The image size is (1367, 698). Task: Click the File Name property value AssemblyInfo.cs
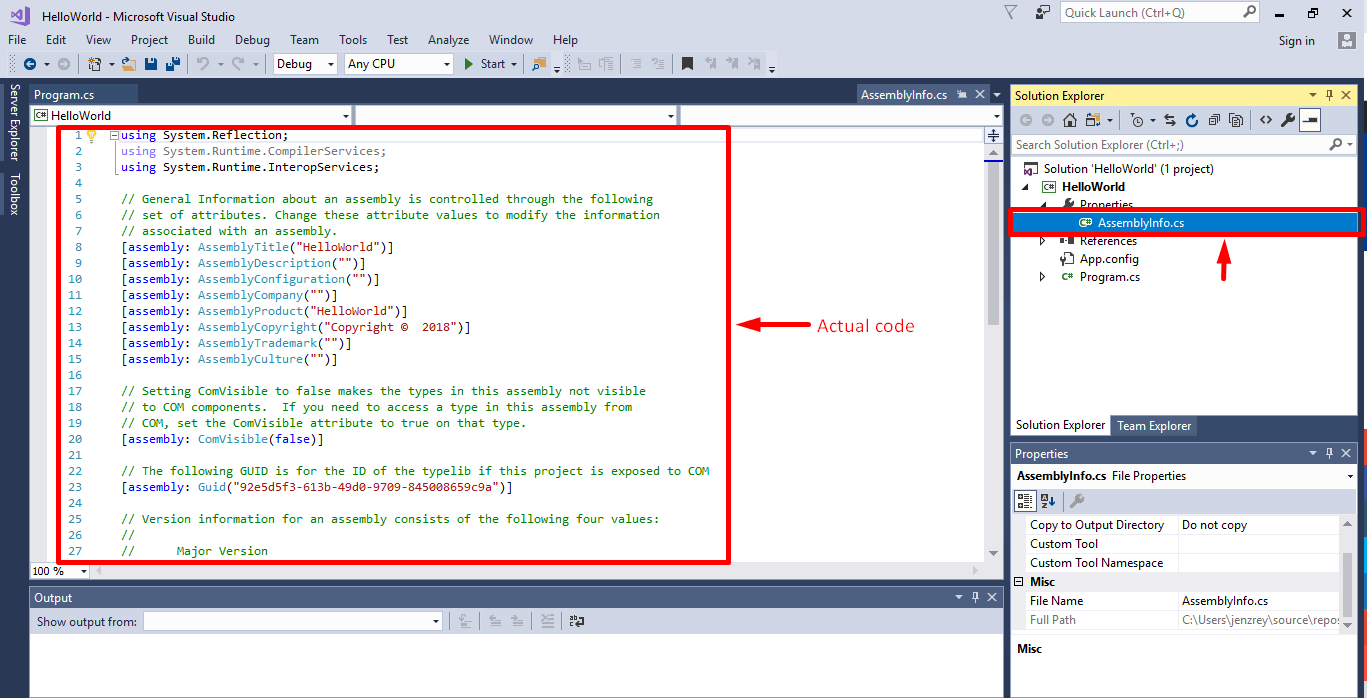(x=1259, y=601)
